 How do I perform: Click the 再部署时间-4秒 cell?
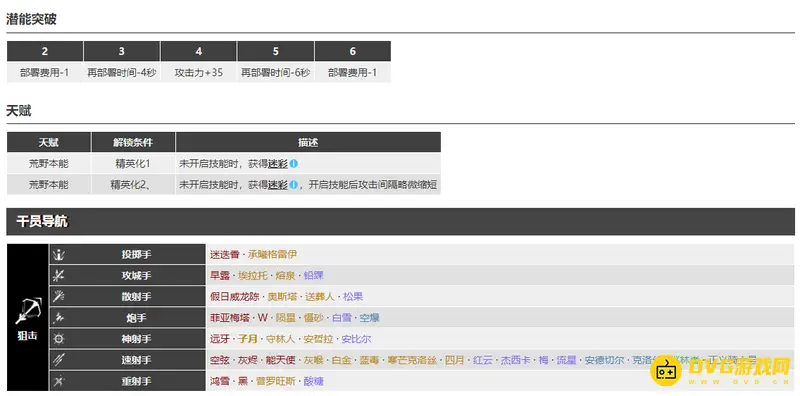[121, 72]
